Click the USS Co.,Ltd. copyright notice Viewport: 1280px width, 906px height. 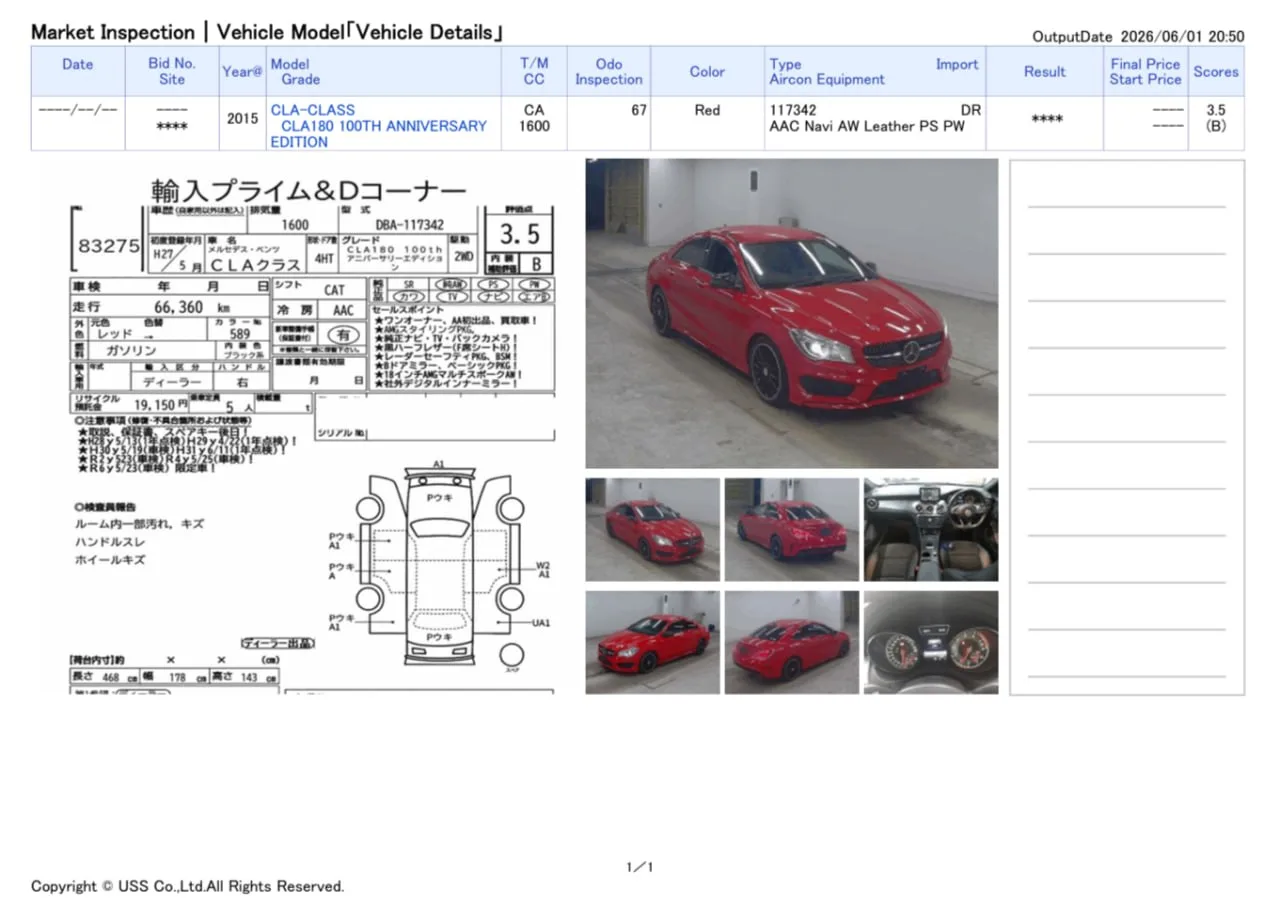[187, 886]
